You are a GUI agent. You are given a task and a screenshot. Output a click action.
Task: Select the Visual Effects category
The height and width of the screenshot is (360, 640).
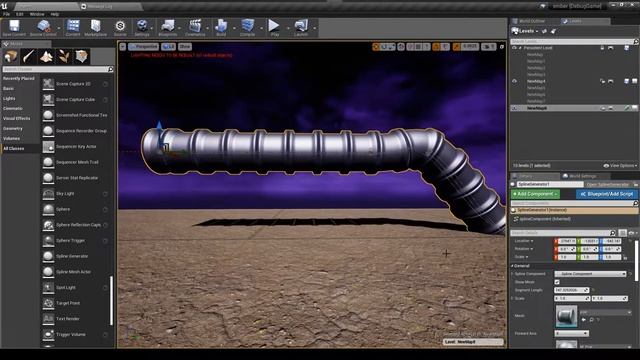17,118
